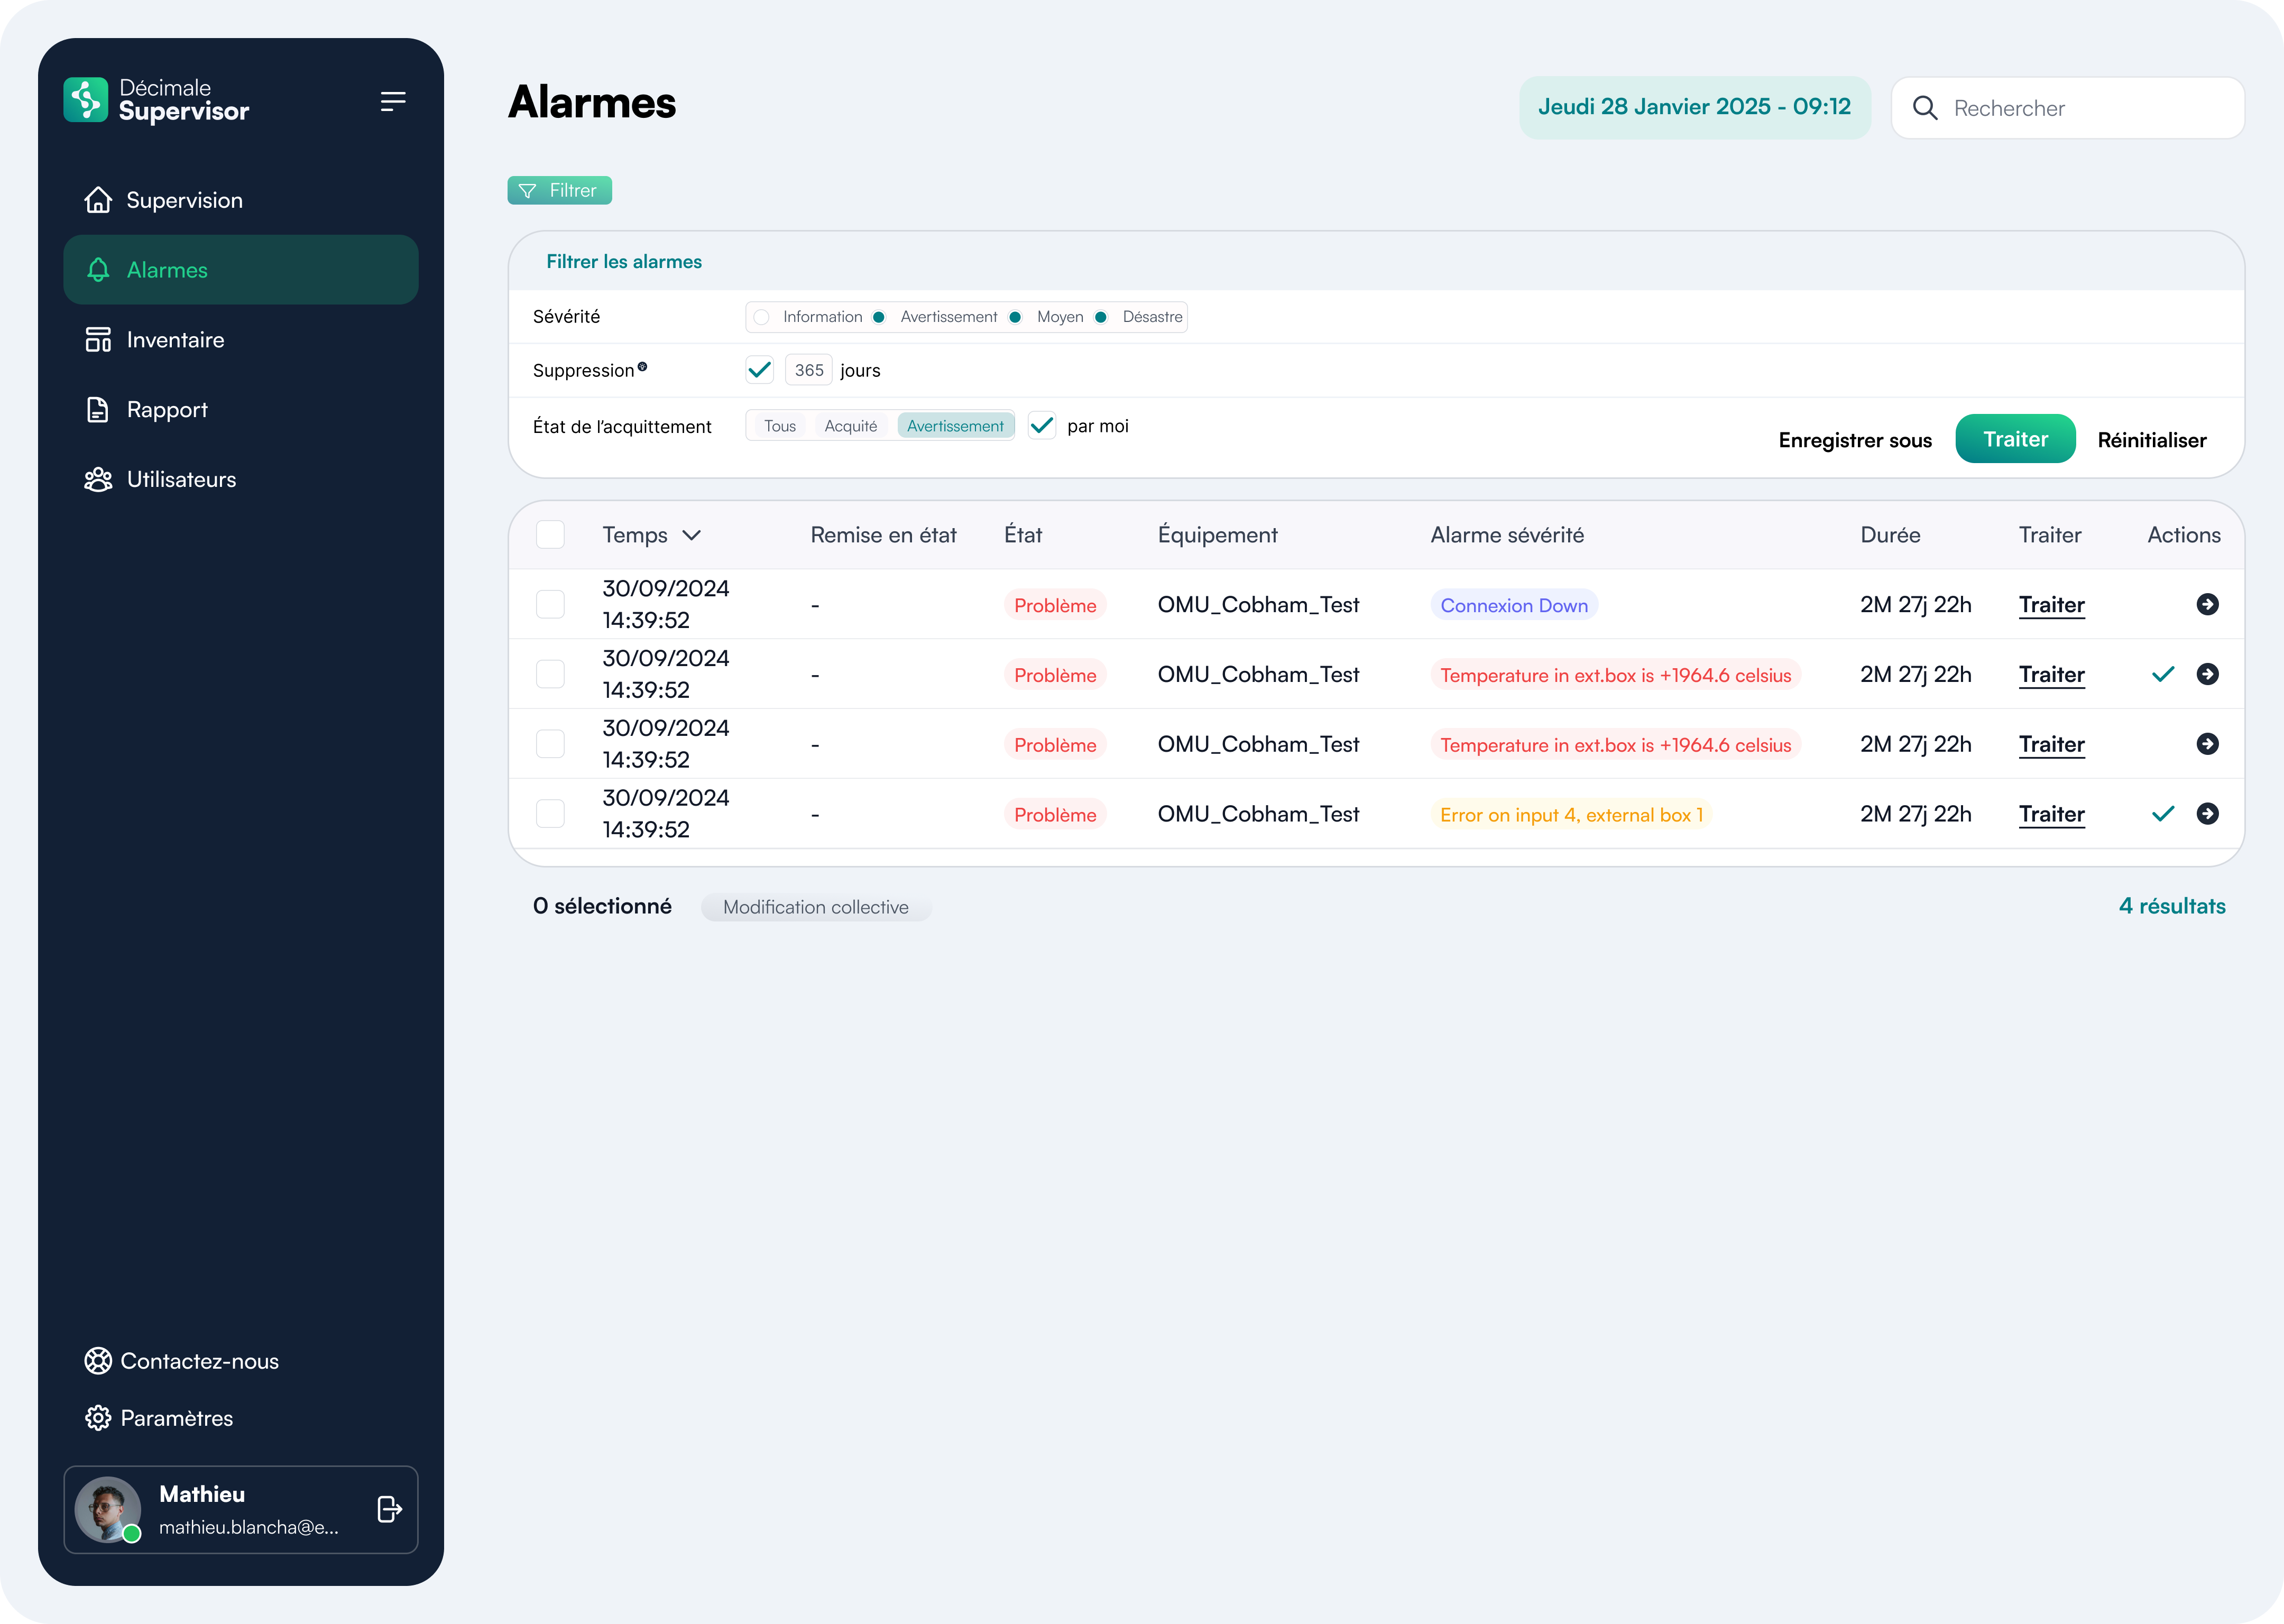Click the Décimale Supervisor logo icon
Viewport: 2284px width, 1624px height.
point(85,100)
